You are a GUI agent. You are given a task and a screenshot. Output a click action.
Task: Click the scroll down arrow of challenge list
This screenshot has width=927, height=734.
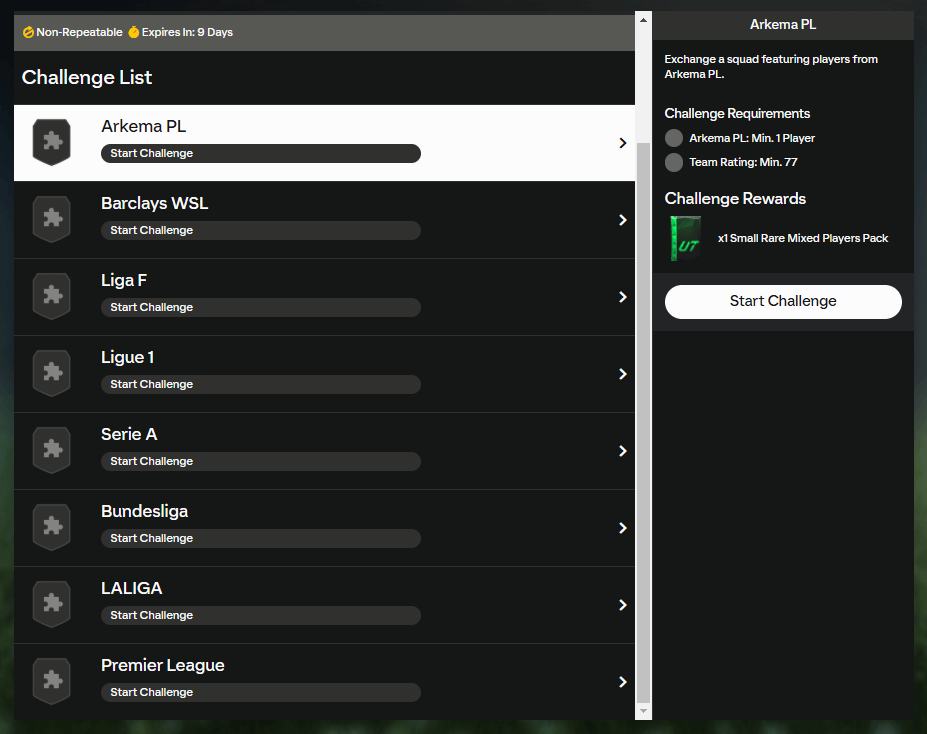[643, 711]
